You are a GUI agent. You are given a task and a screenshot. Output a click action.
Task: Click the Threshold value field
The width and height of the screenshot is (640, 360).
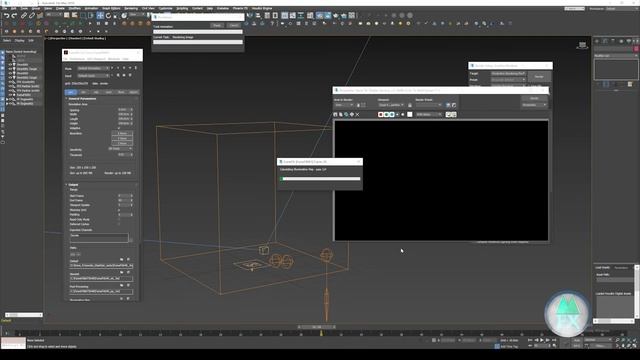coord(123,155)
